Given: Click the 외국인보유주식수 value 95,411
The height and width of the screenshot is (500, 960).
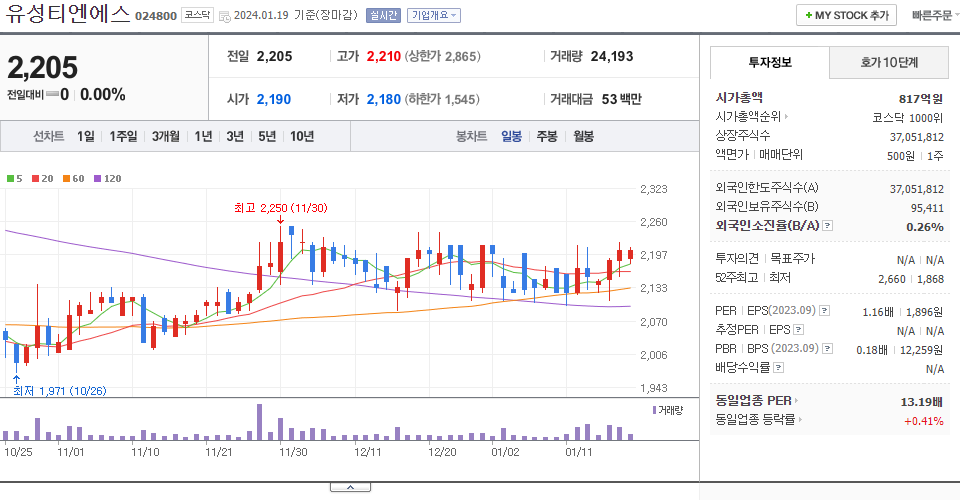Looking at the screenshot, I should [927, 208].
